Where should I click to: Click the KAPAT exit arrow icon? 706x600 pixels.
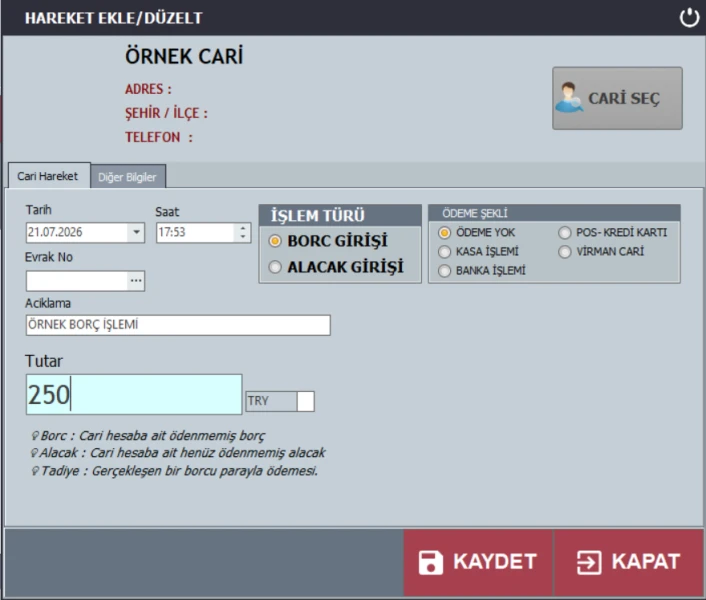(x=589, y=562)
